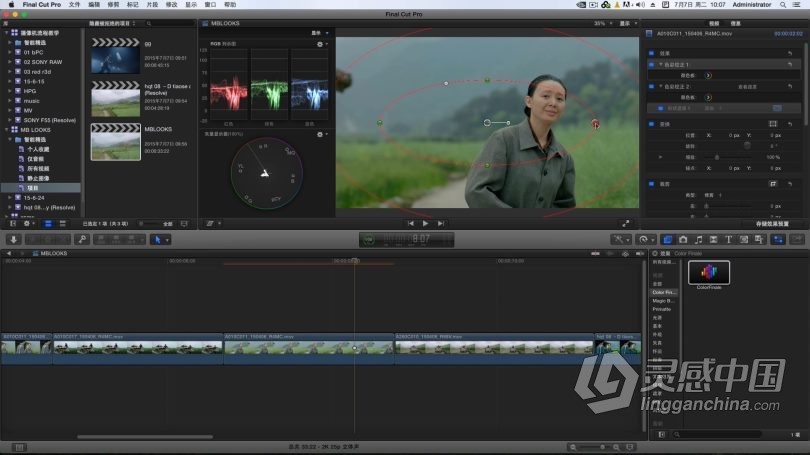Open the themes browser icon
The width and height of the screenshot is (810, 455).
[x=759, y=240]
